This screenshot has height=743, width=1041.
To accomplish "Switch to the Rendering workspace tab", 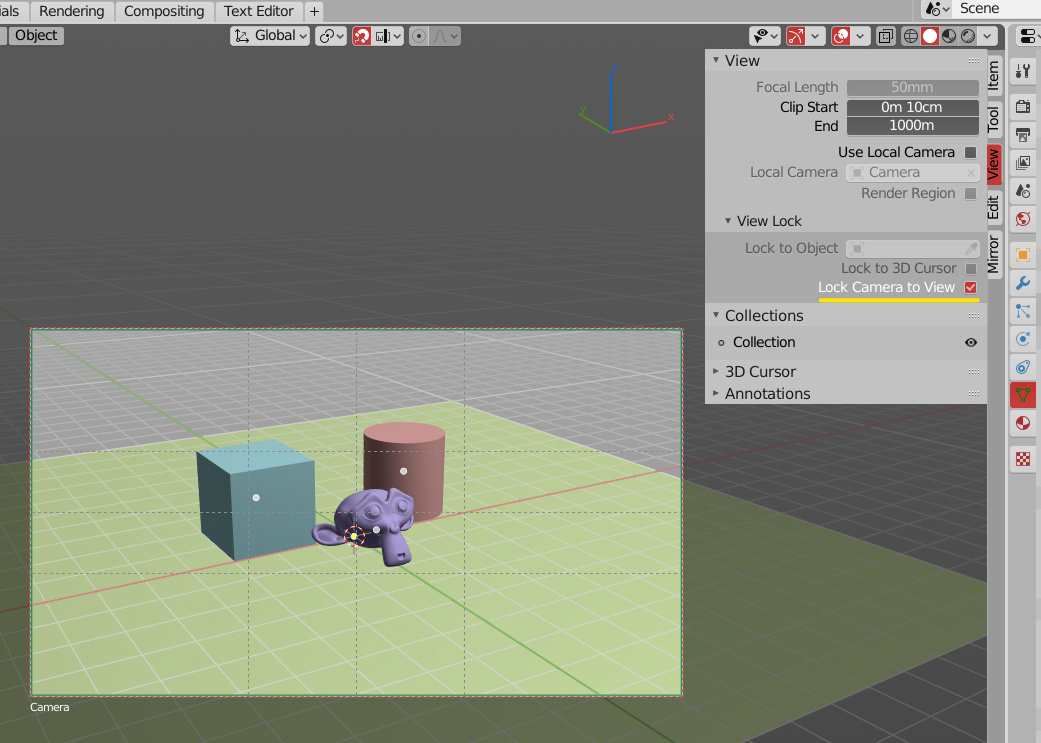I will tap(72, 11).
